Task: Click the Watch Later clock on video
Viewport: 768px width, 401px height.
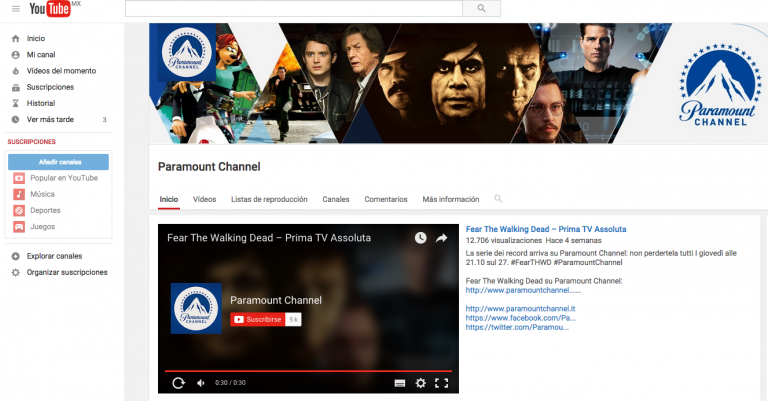Action: [x=421, y=238]
